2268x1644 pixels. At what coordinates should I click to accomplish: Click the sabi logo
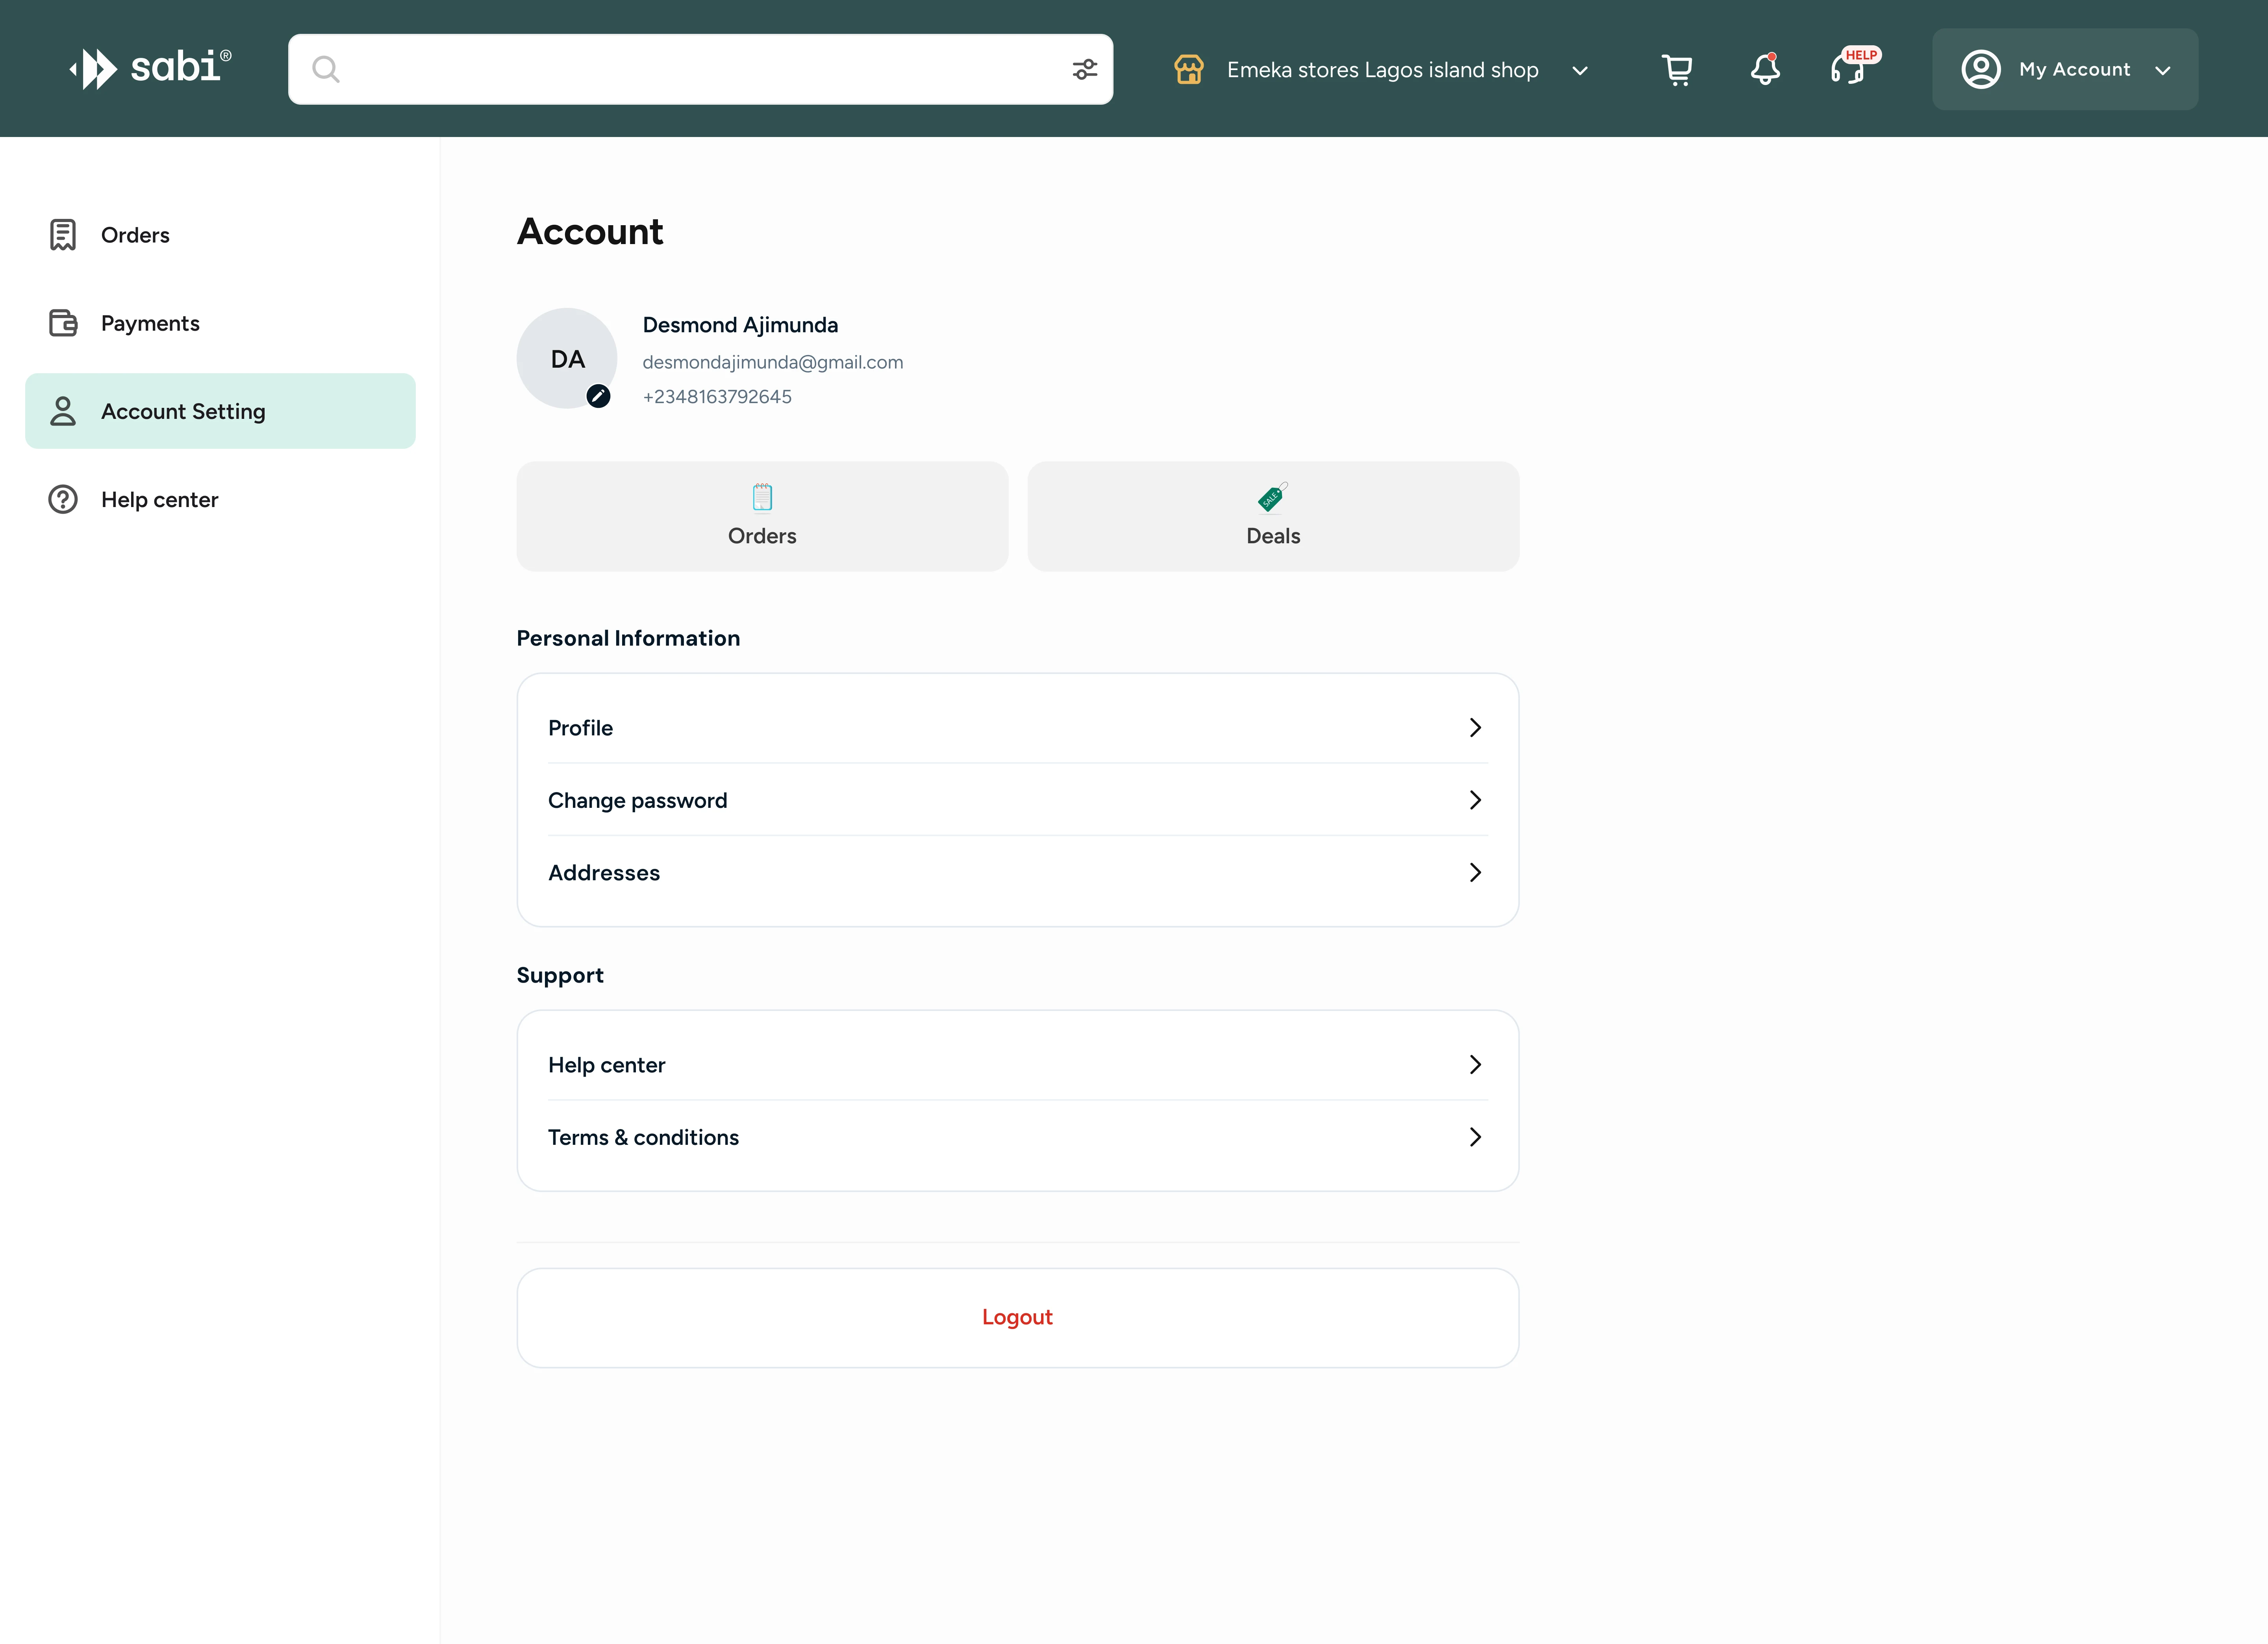click(x=150, y=68)
